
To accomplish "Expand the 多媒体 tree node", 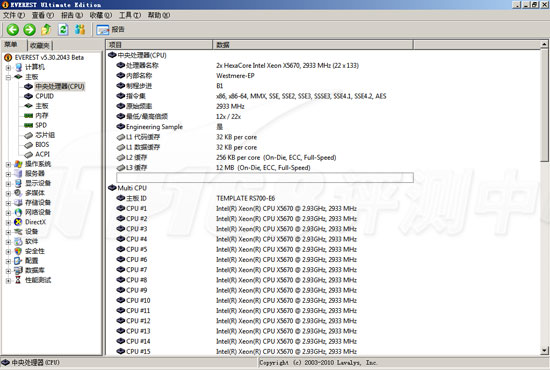I will [8, 193].
